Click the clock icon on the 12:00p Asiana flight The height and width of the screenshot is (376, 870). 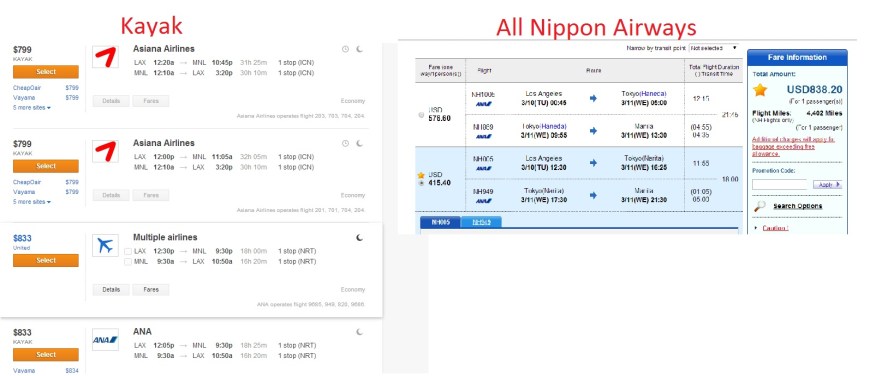tap(345, 143)
